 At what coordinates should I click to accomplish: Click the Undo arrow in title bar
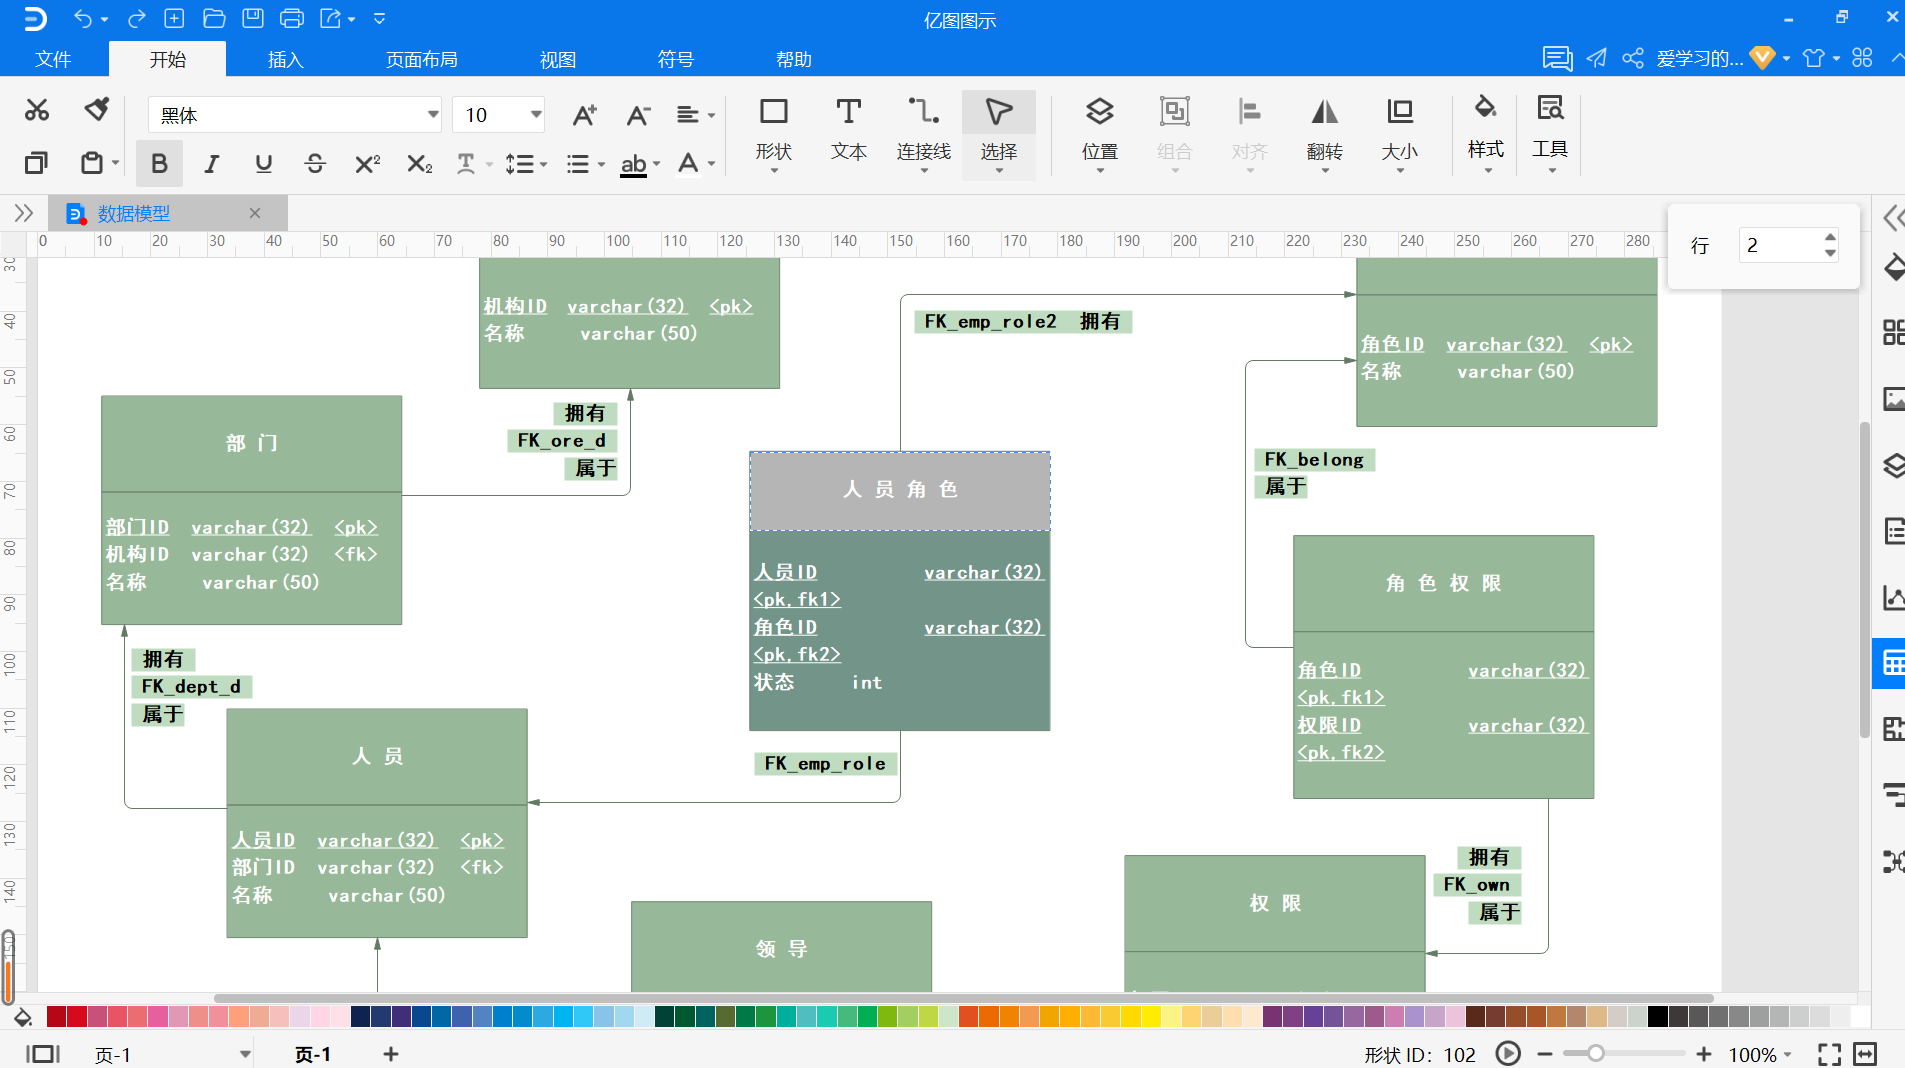pos(83,18)
